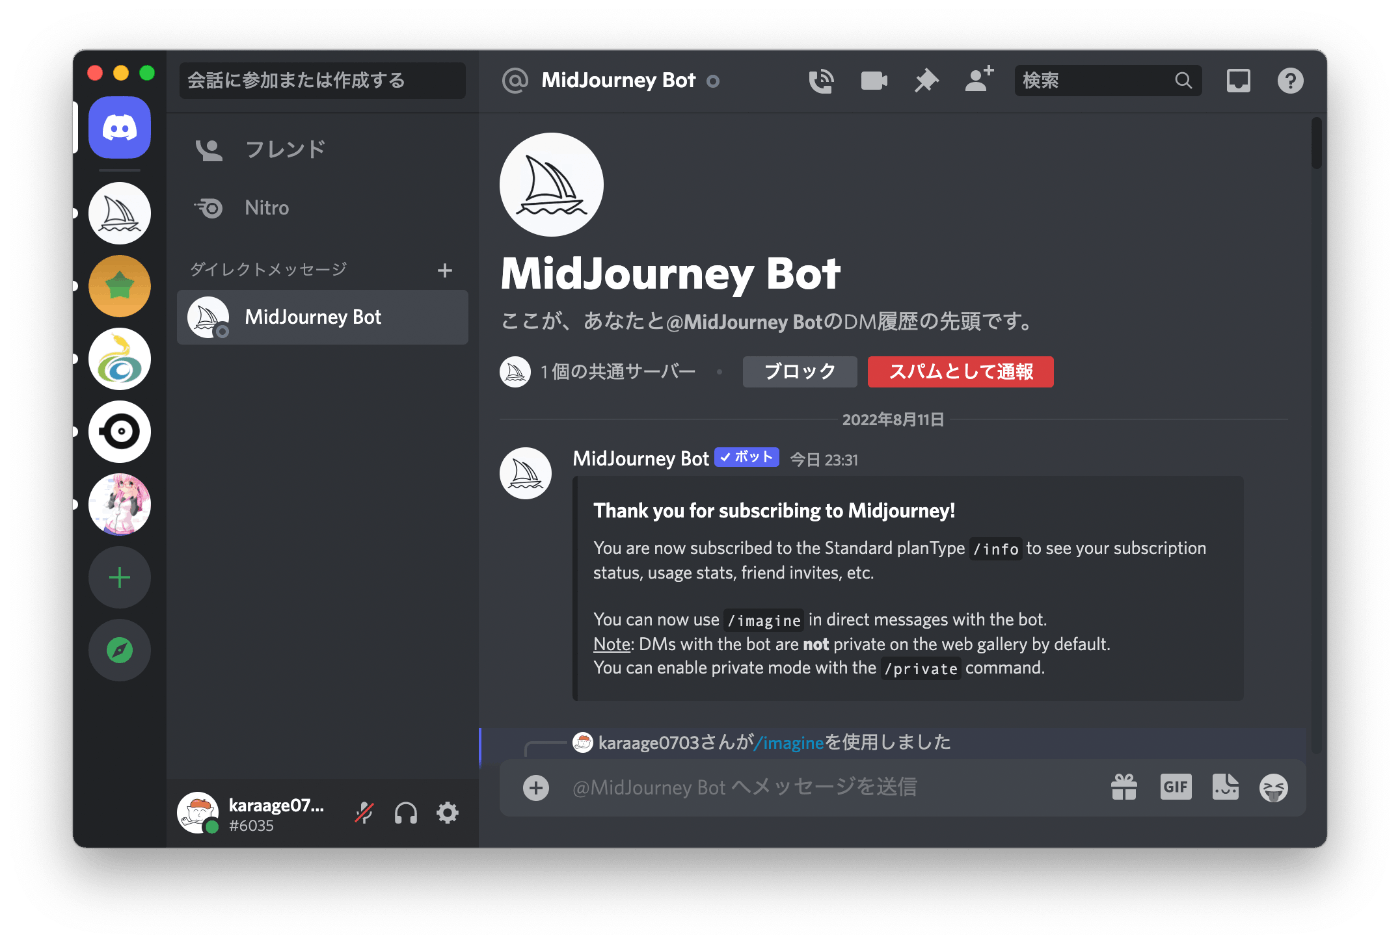Click the 今日 23:31 message timestamp
Viewport: 1400px width, 944px height.
[x=824, y=460]
